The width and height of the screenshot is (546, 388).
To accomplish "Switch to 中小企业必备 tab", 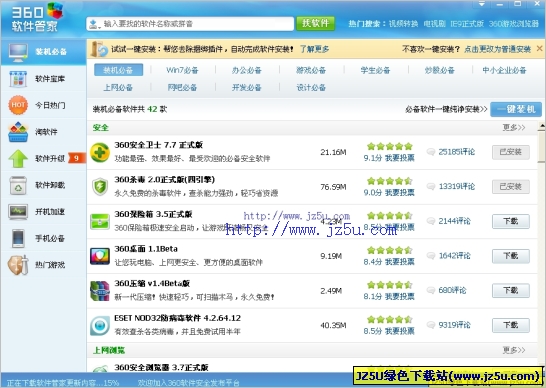I will coord(504,70).
